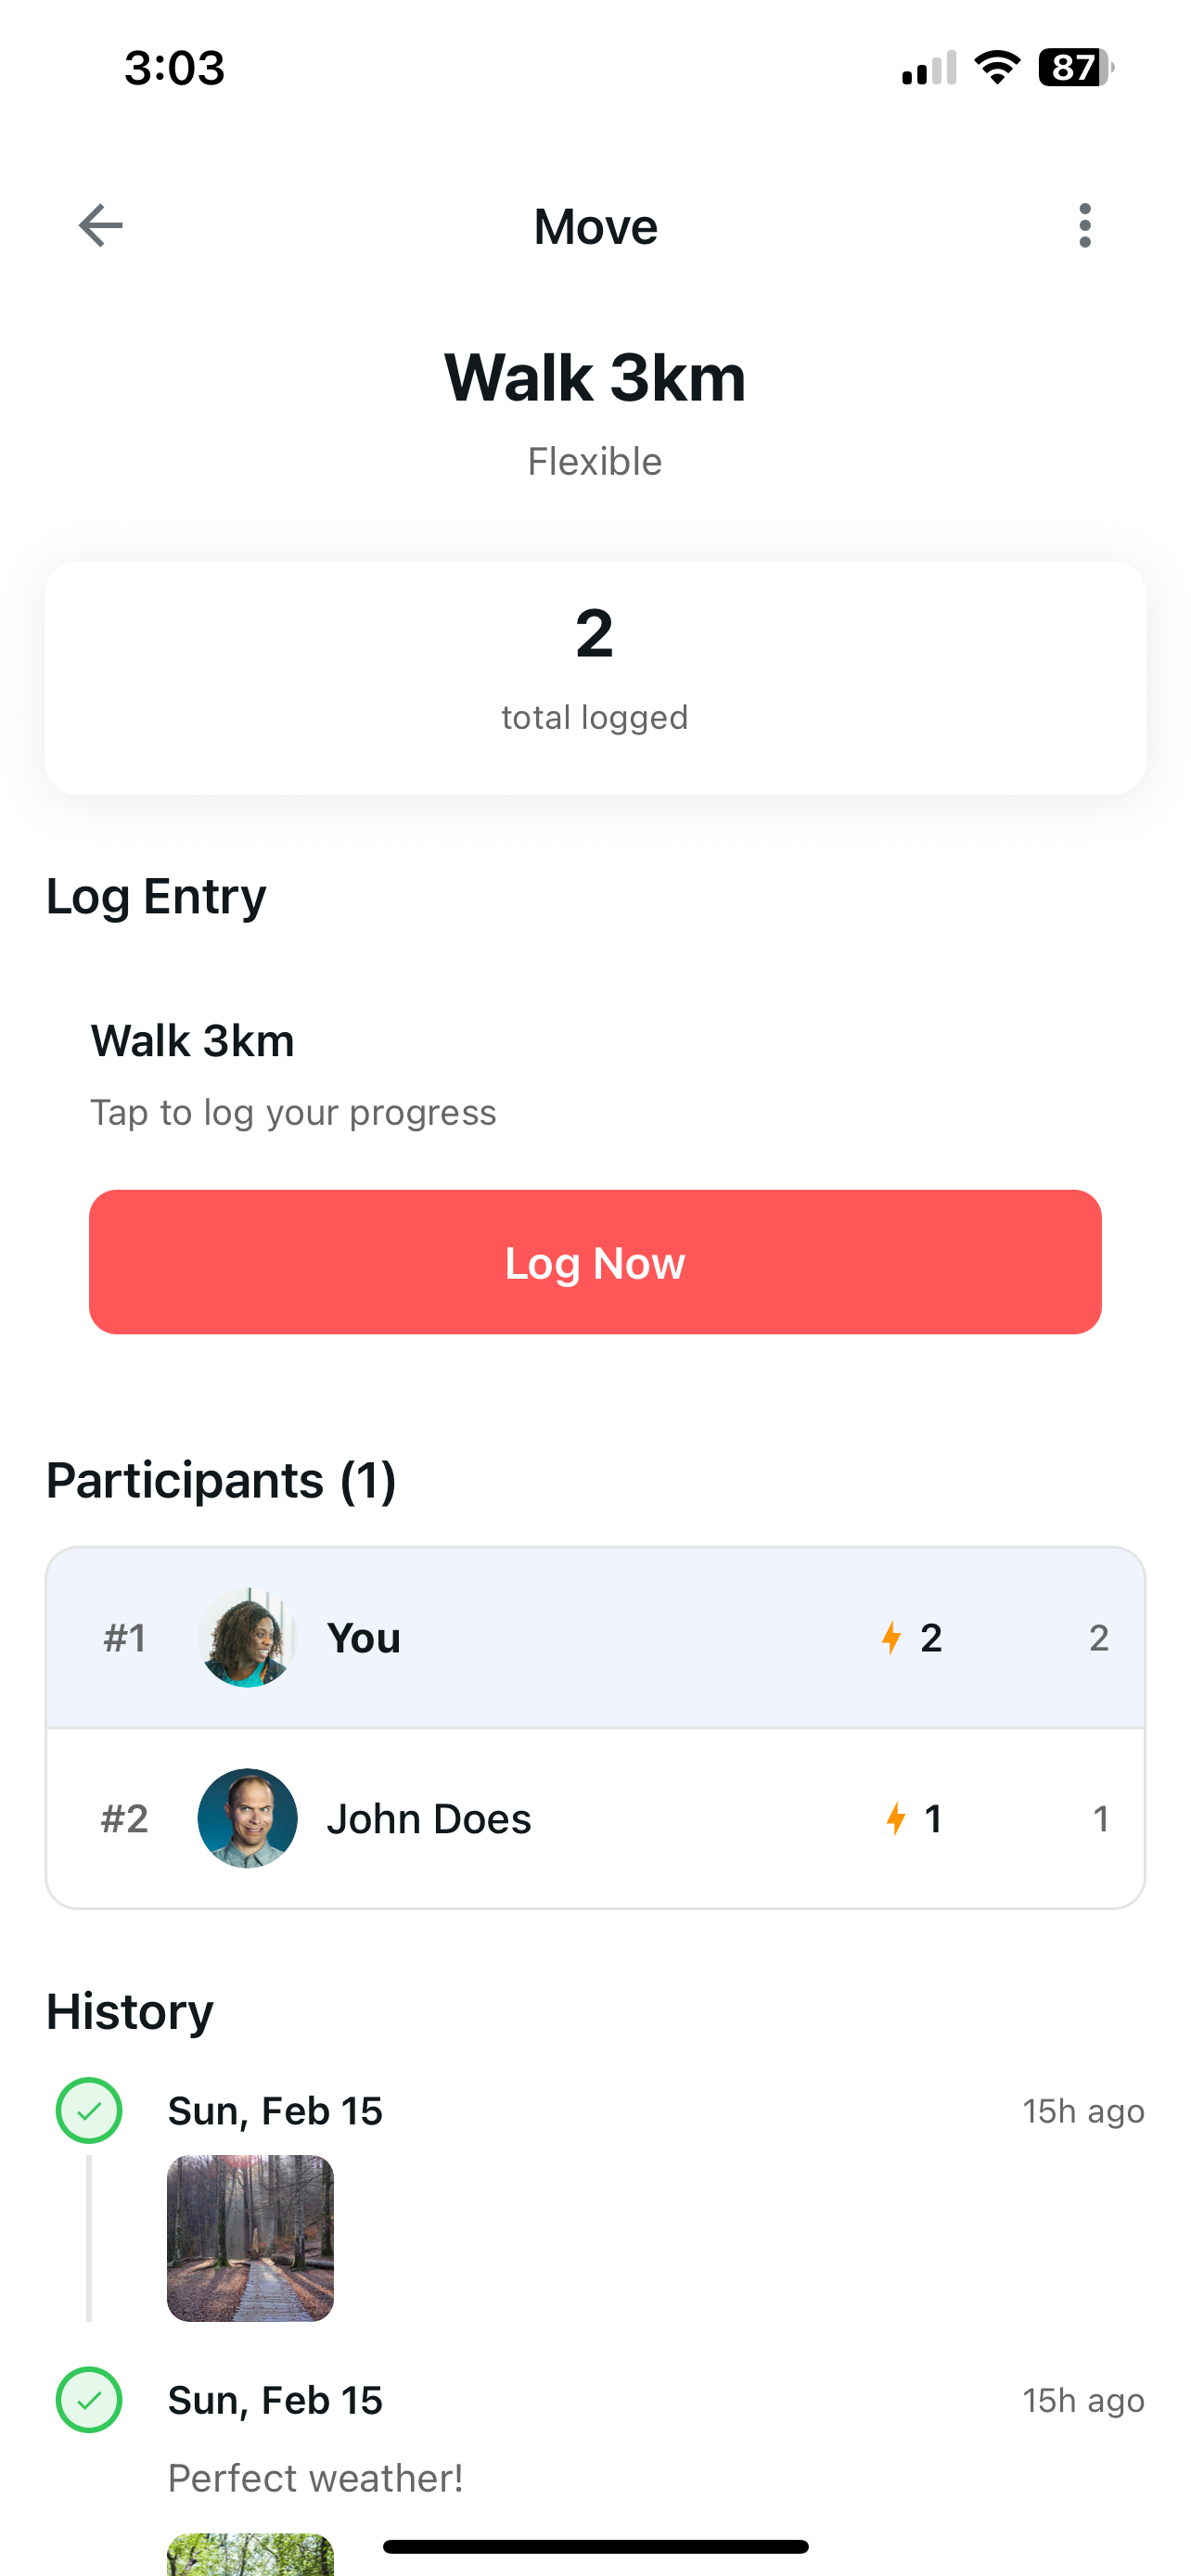Open the Participants section header

point(221,1480)
